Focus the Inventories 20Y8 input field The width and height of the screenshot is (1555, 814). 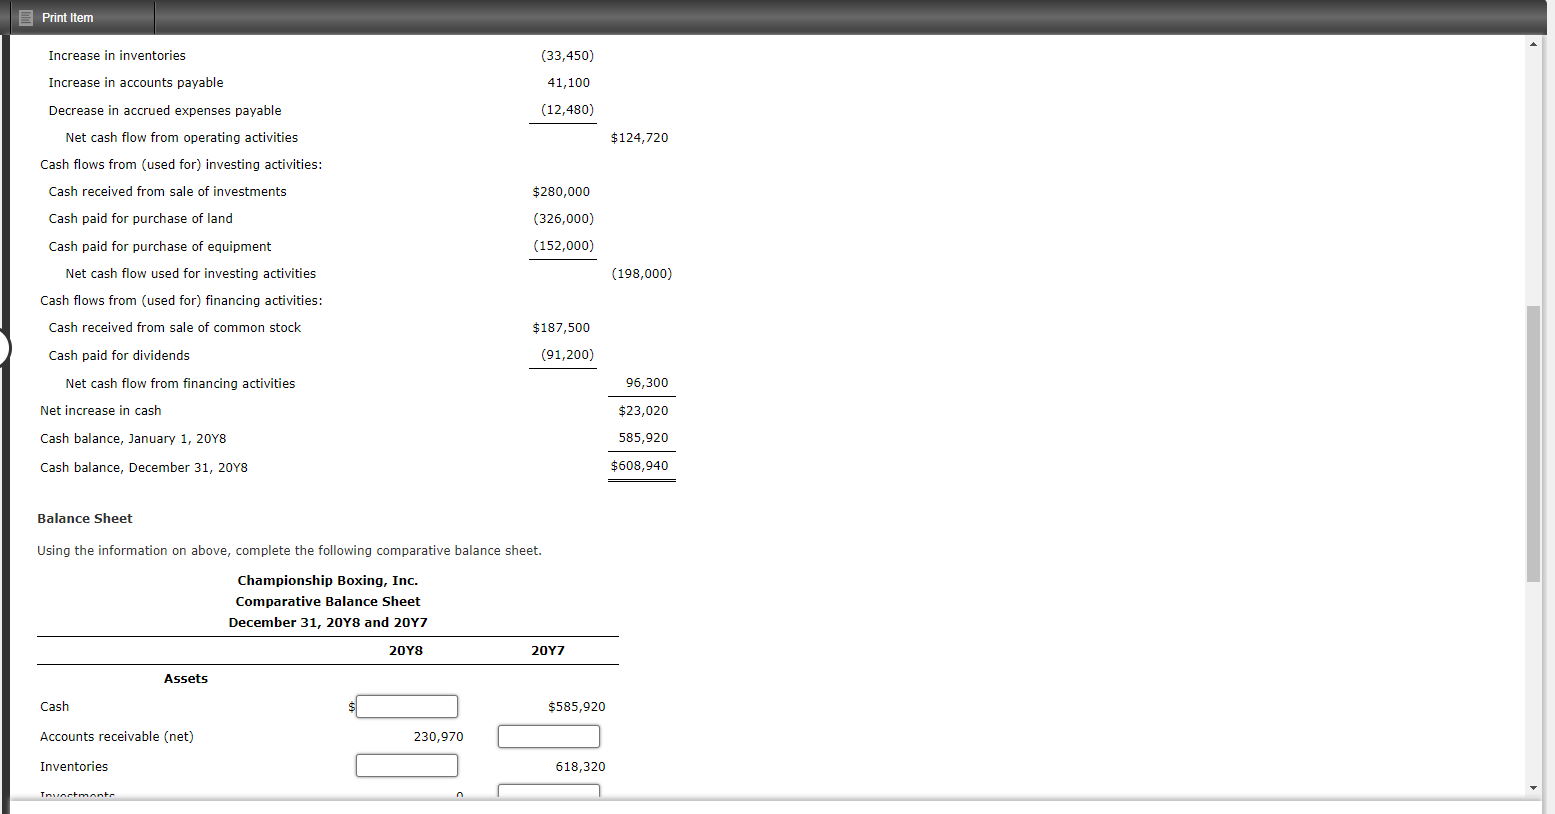(407, 766)
